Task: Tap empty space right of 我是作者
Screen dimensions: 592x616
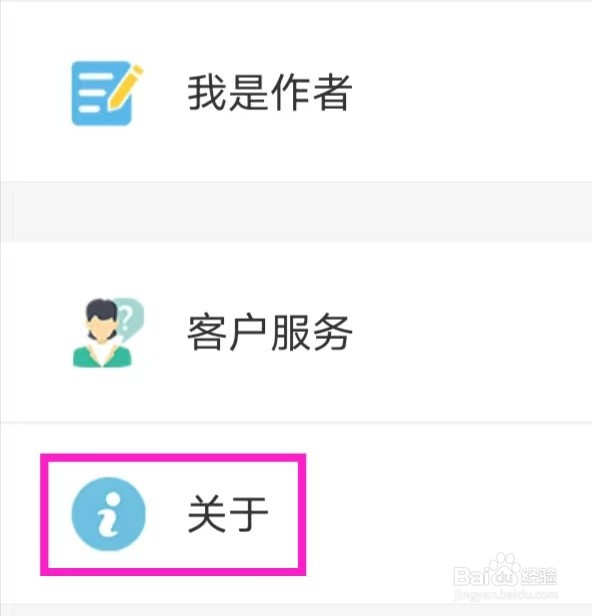Action: 471,93
